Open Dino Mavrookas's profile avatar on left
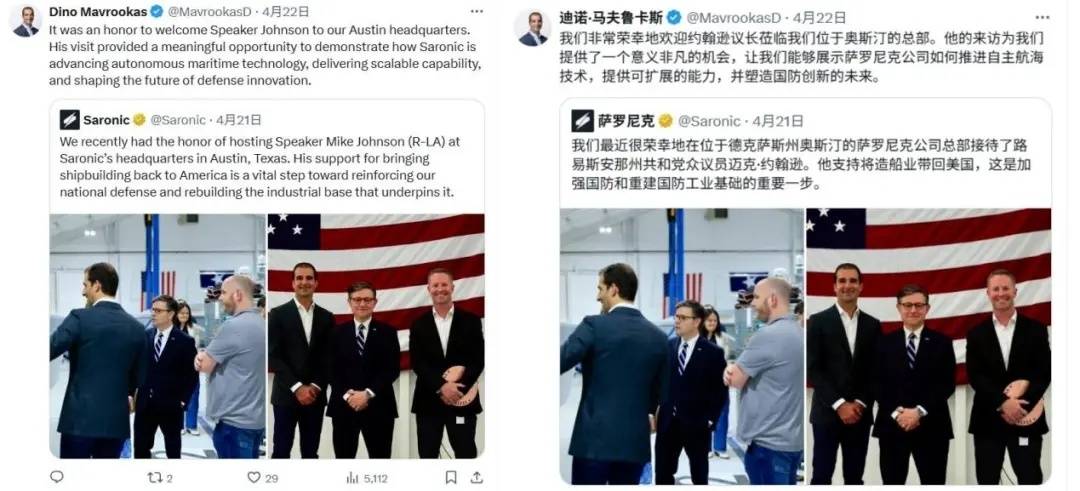This screenshot has height=491, width=1080. pos(25,21)
